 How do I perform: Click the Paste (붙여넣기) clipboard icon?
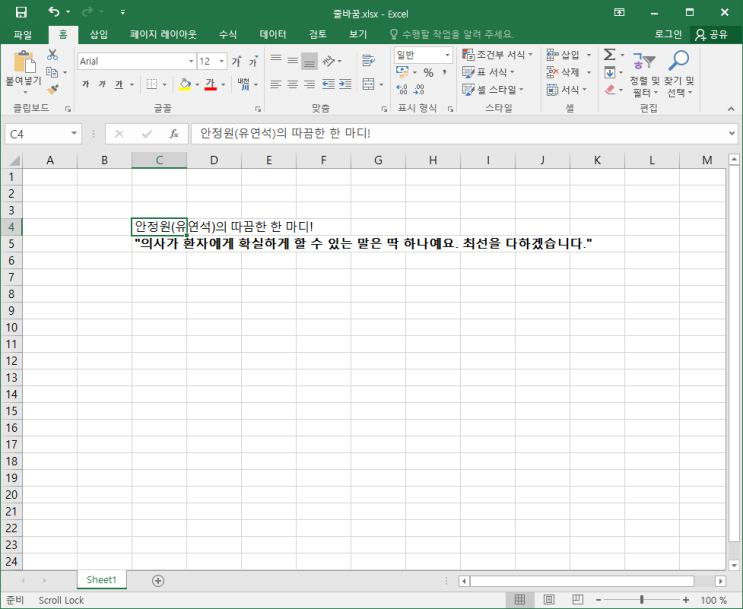tap(24, 62)
